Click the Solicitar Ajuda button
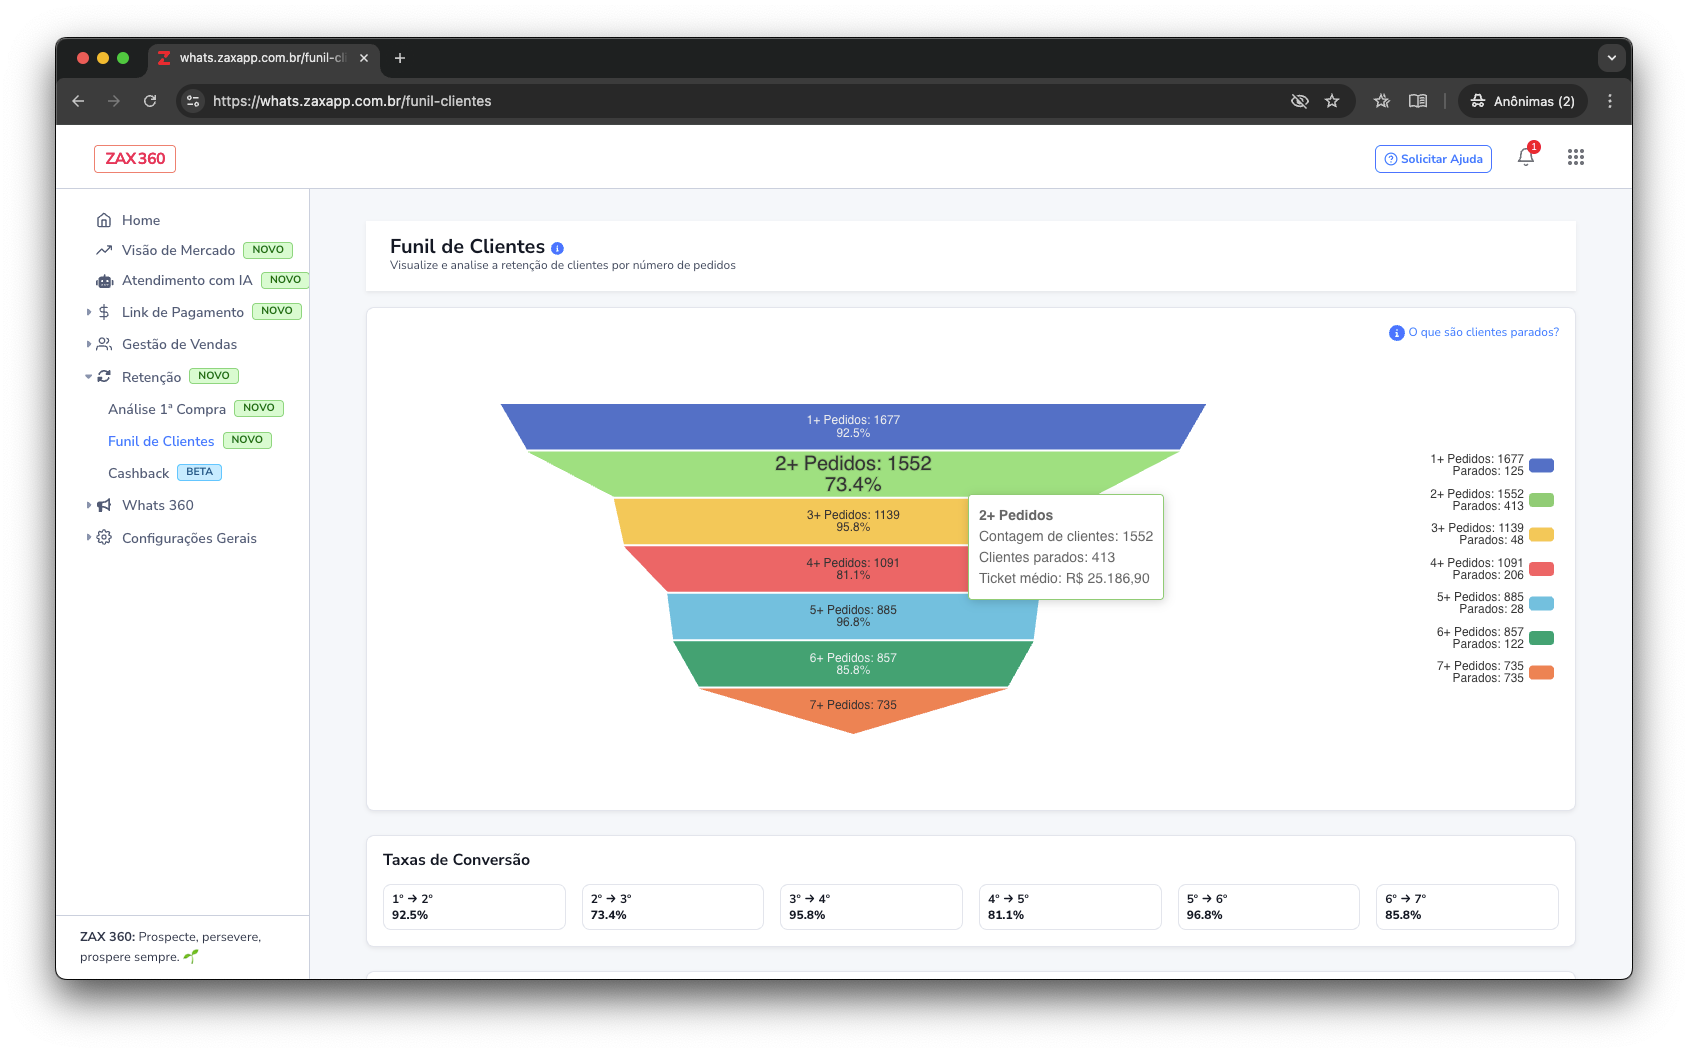The image size is (1688, 1053). click(x=1432, y=159)
